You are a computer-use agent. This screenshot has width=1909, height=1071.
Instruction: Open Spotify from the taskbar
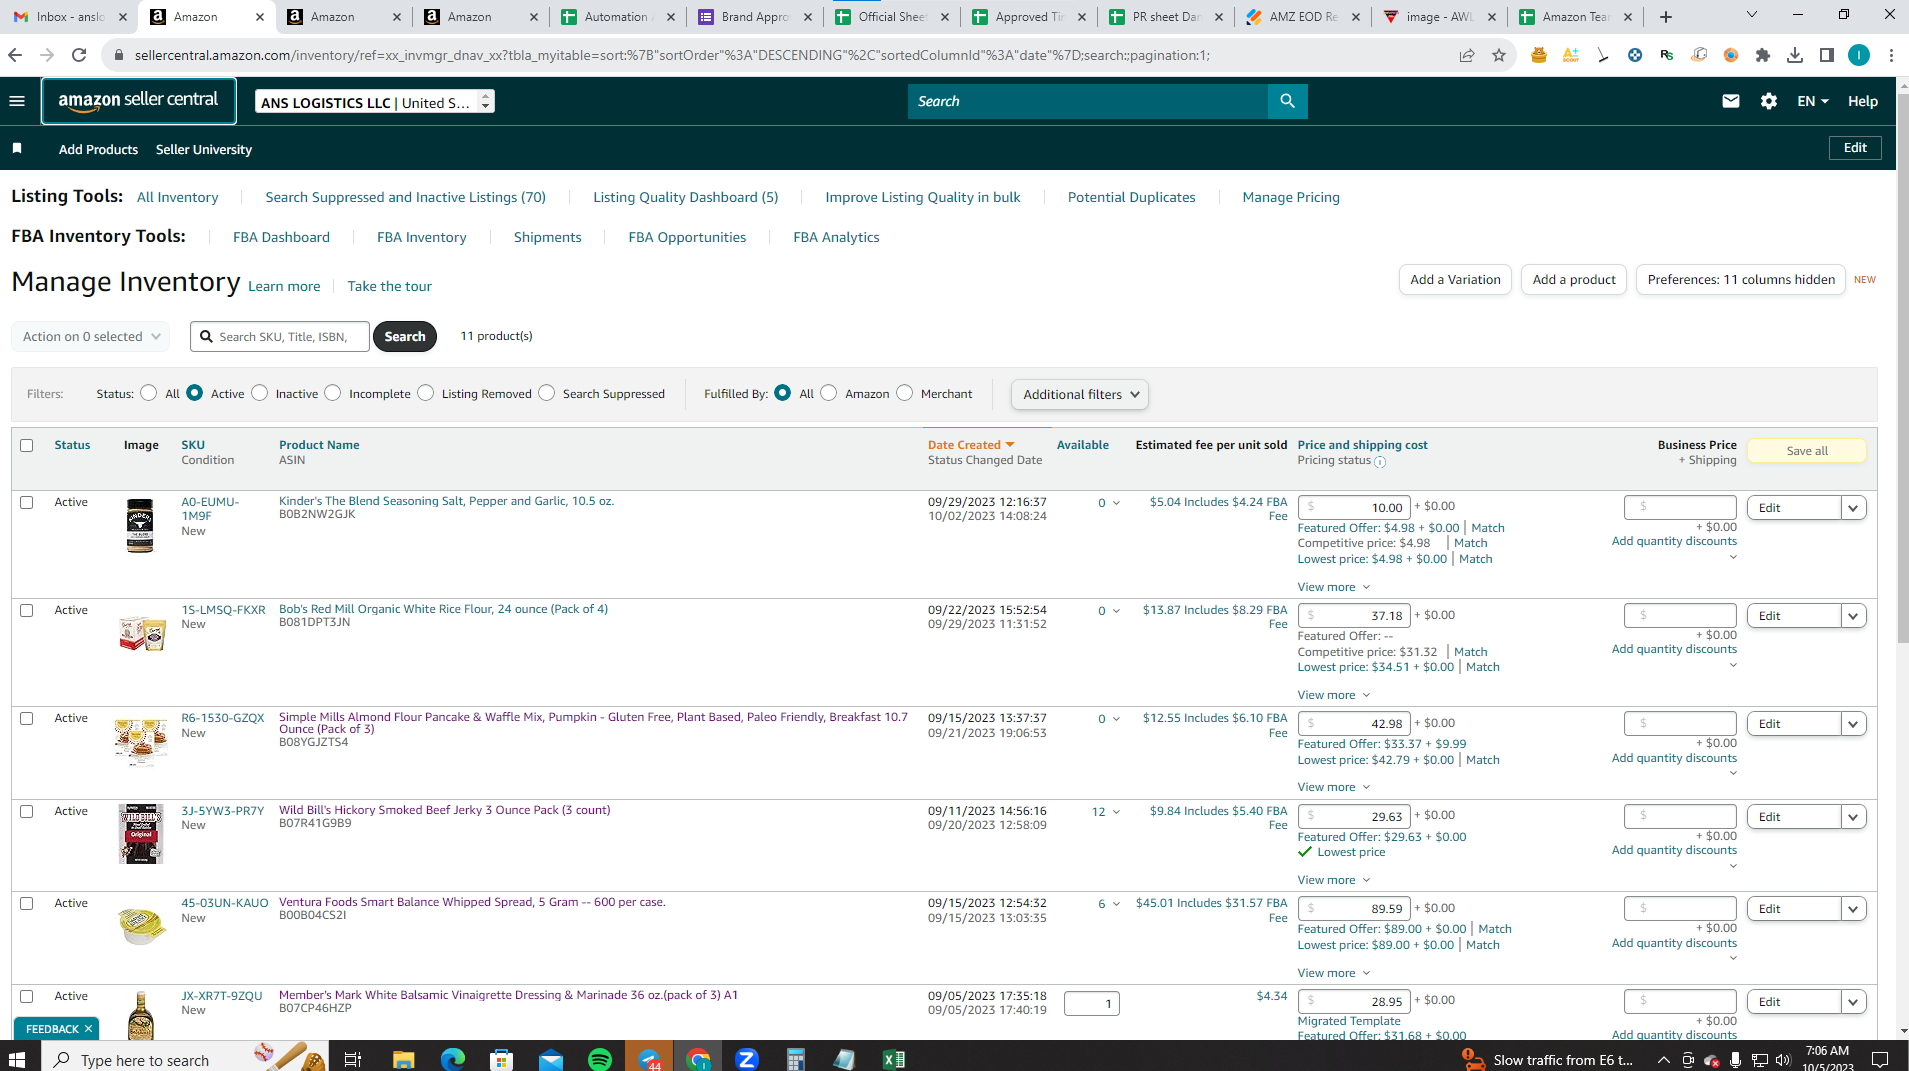click(x=600, y=1059)
